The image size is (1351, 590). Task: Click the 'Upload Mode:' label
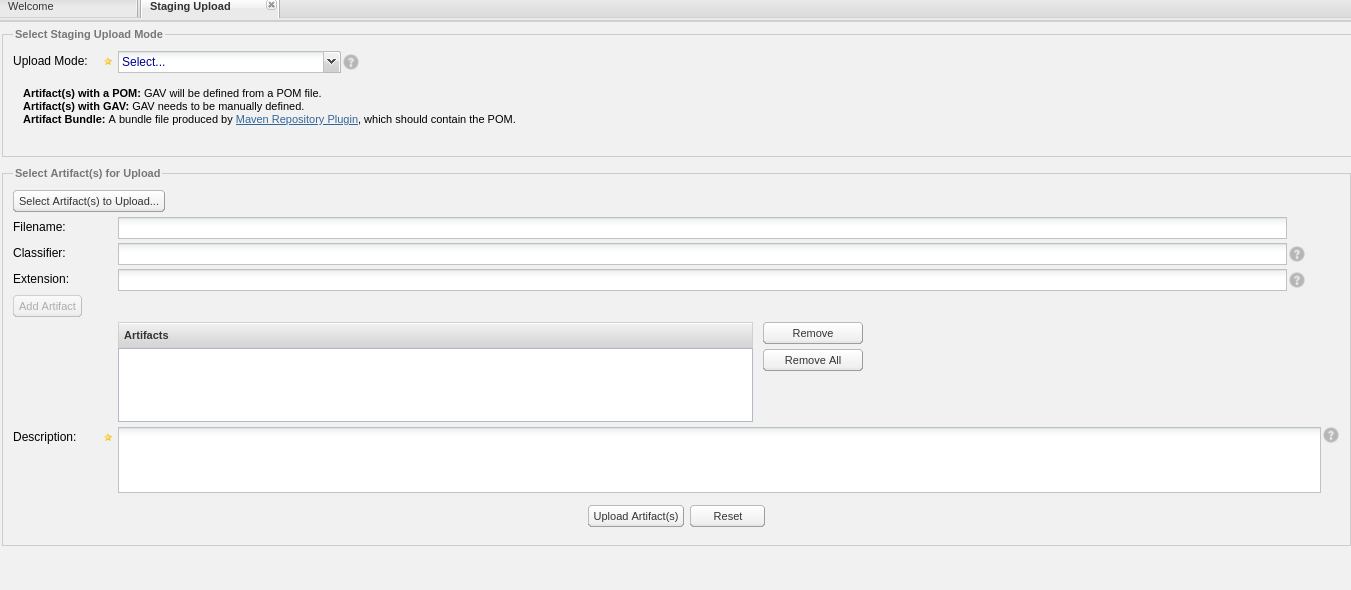[50, 61]
